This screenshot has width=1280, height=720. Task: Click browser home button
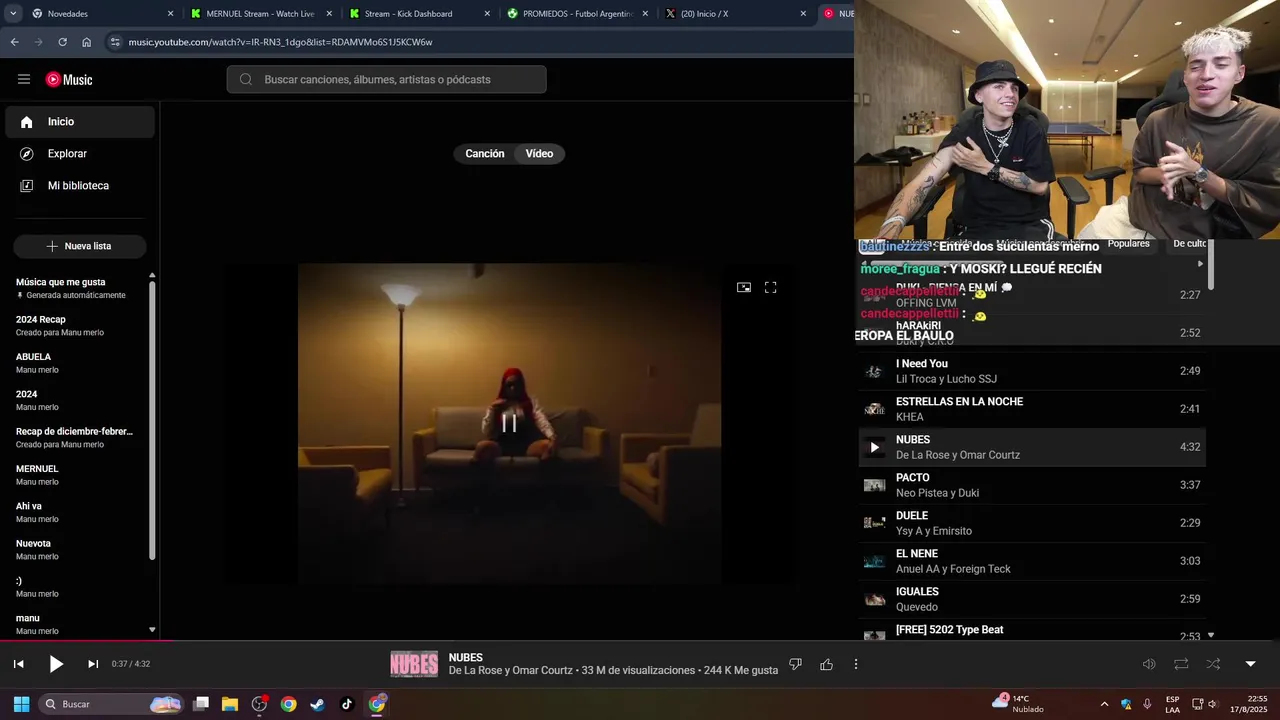pos(86,42)
